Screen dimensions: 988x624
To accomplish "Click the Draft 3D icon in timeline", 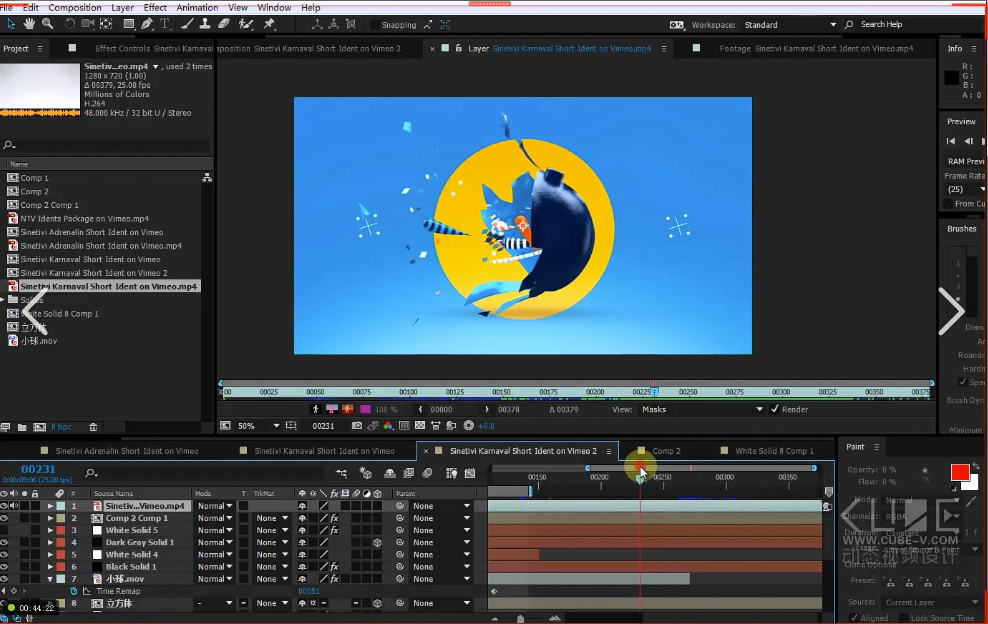I will click(365, 473).
